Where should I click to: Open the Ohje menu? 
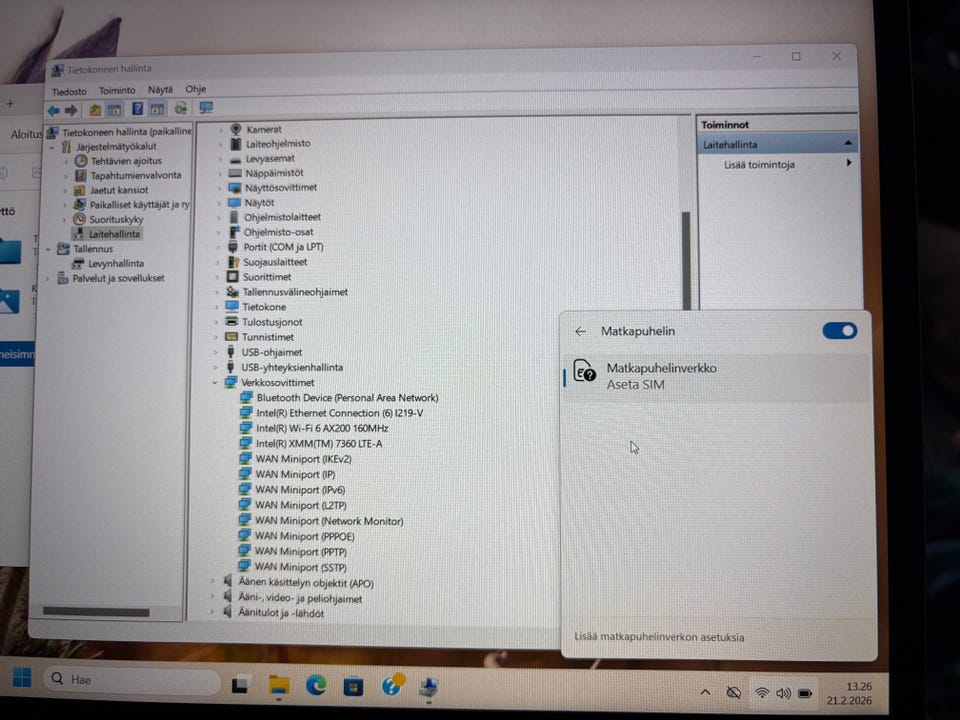(196, 89)
